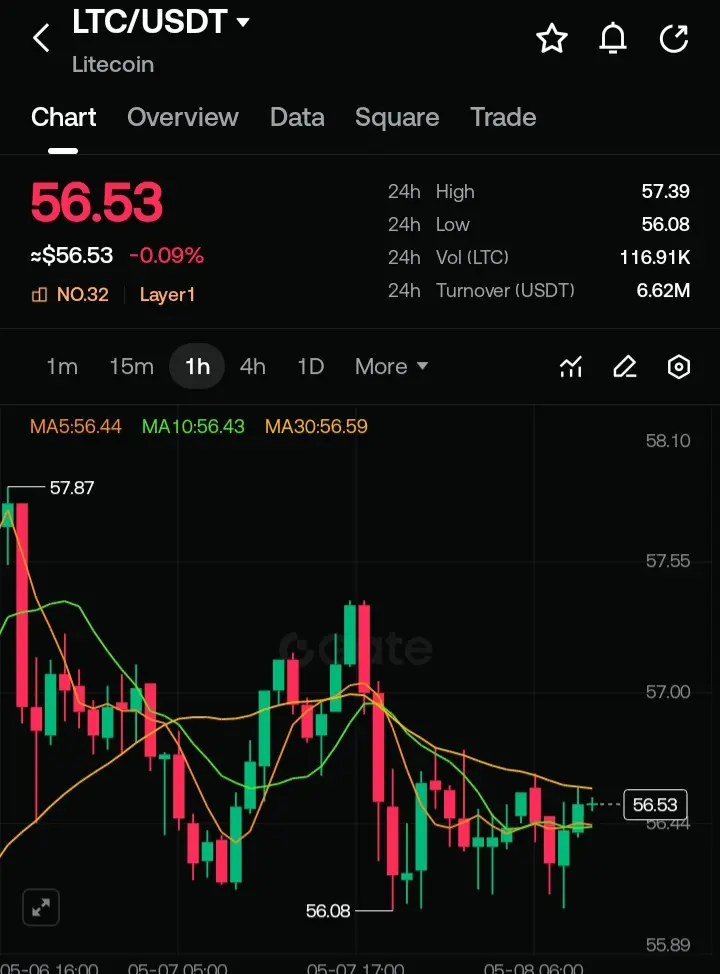Viewport: 720px width, 974px height.
Task: Add LTC/USDT to favorites with the star
Action: pyautogui.click(x=552, y=39)
